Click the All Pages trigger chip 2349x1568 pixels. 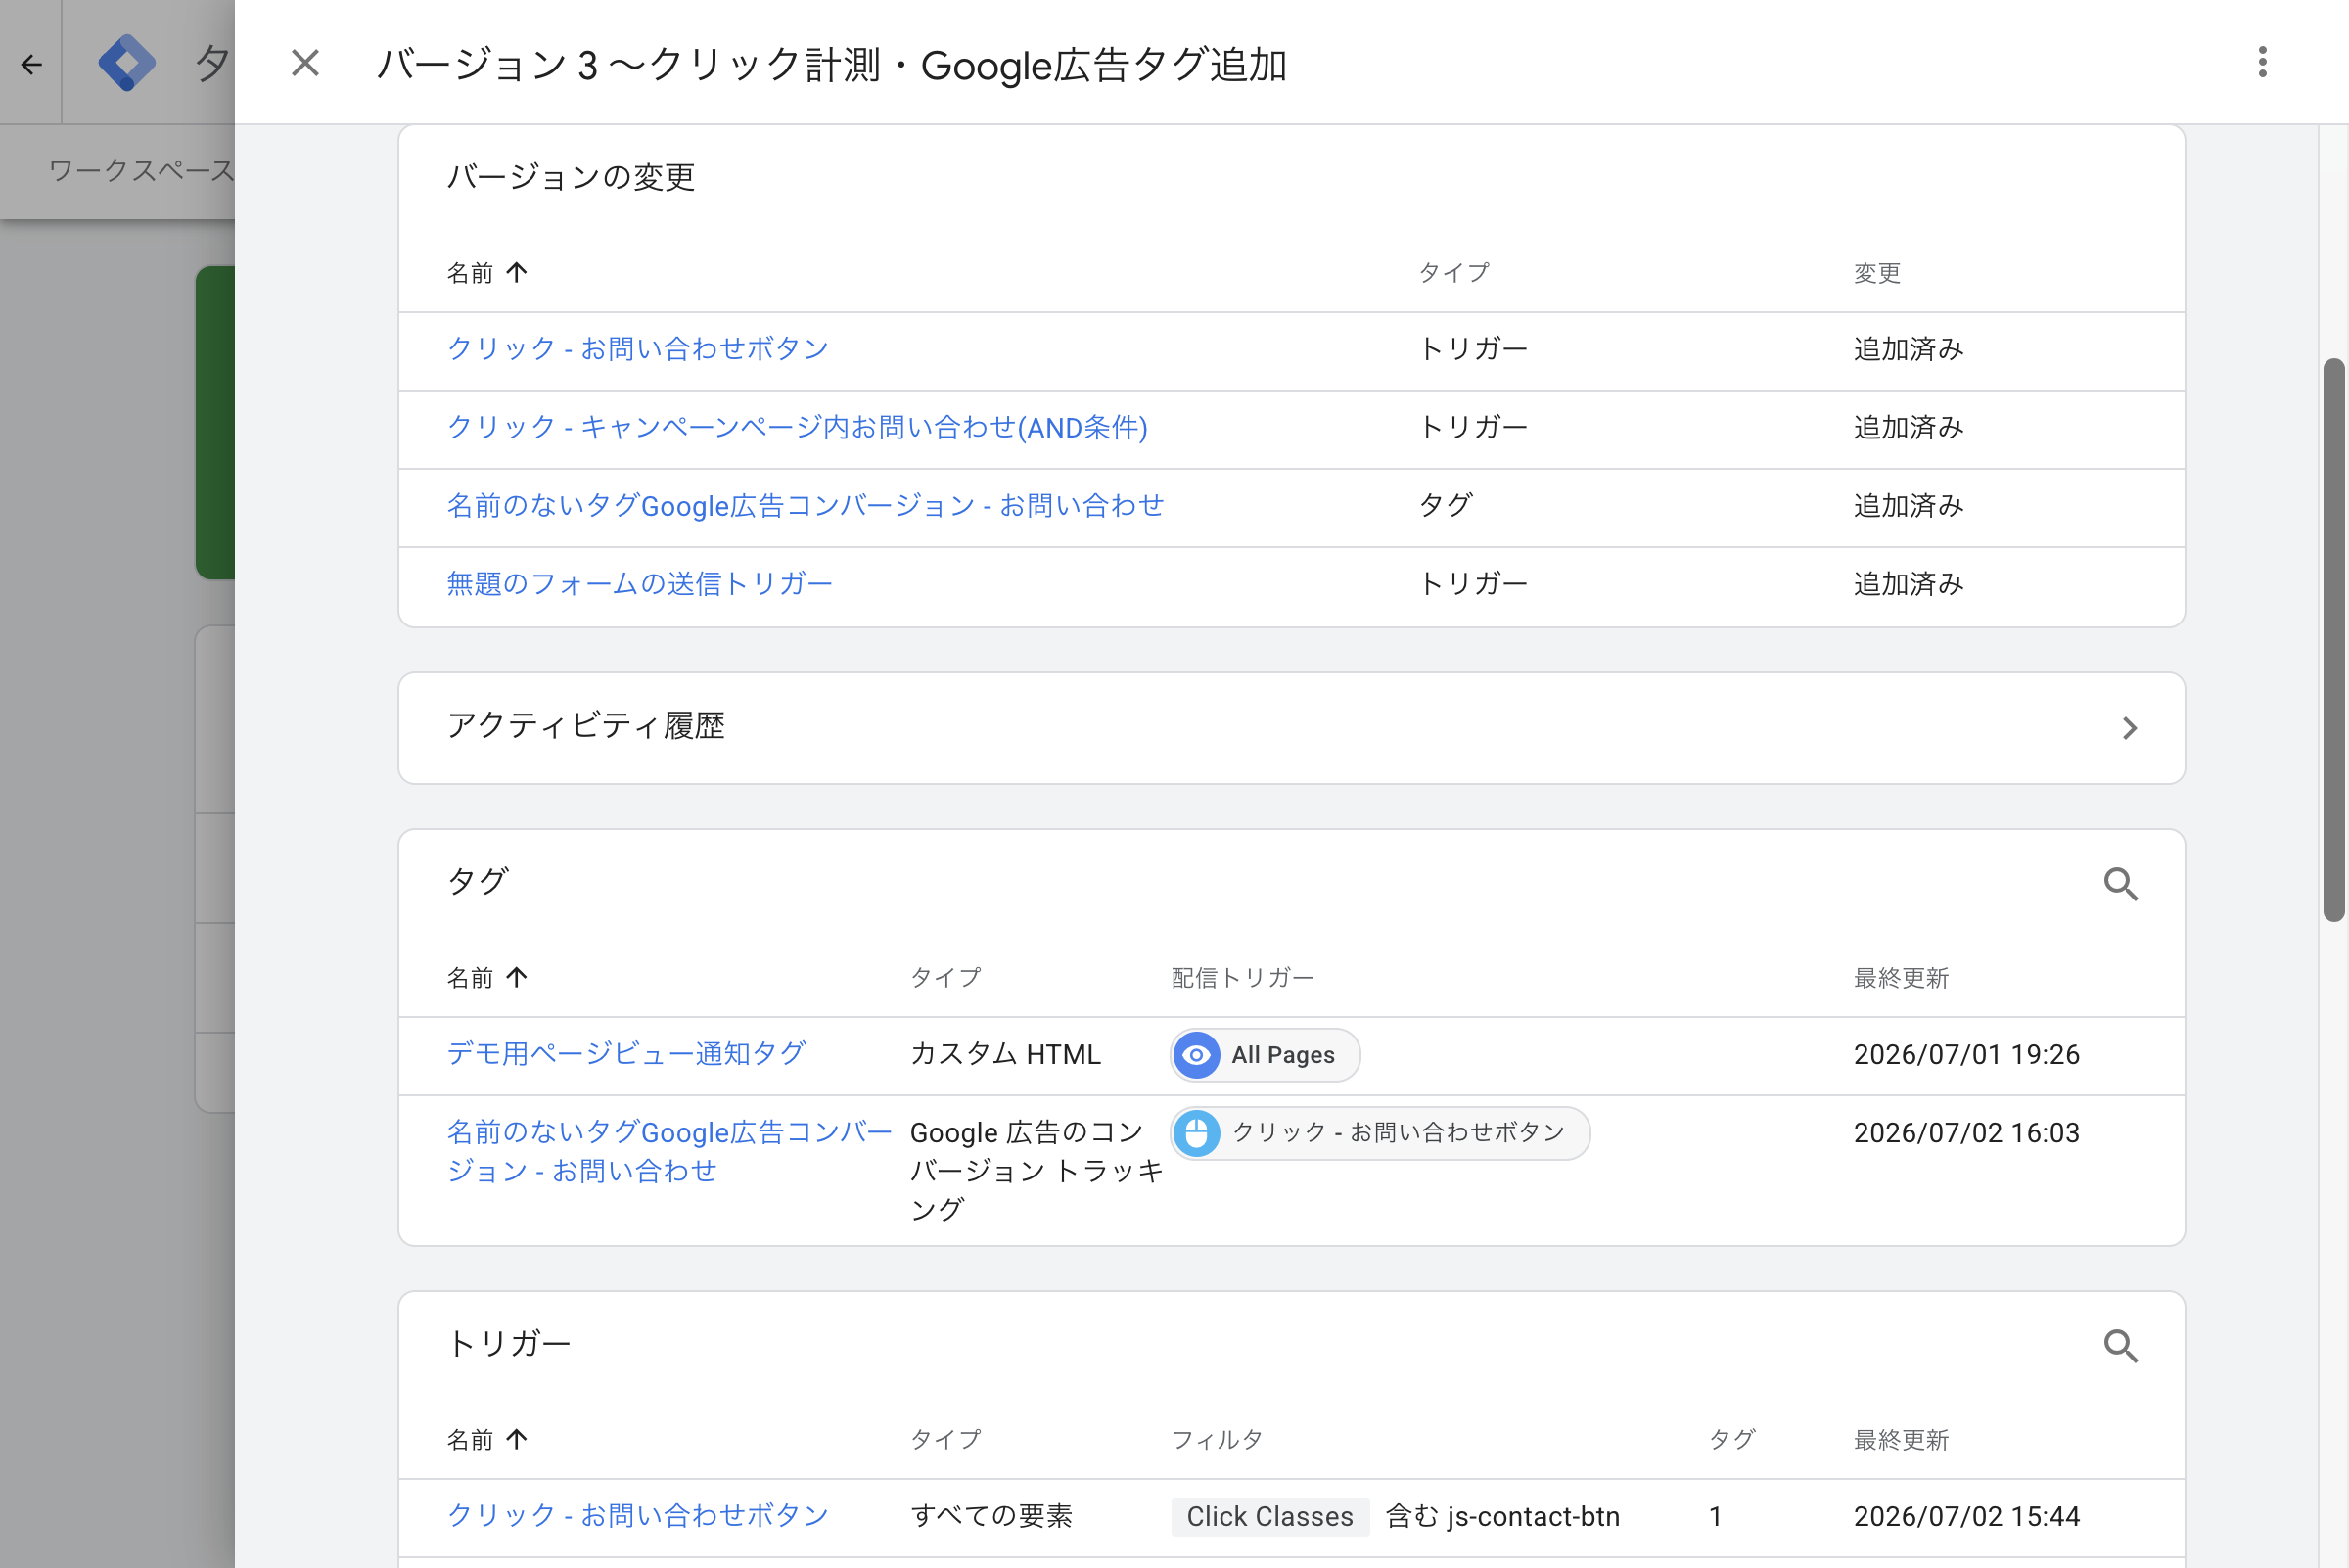[x=1265, y=1055]
